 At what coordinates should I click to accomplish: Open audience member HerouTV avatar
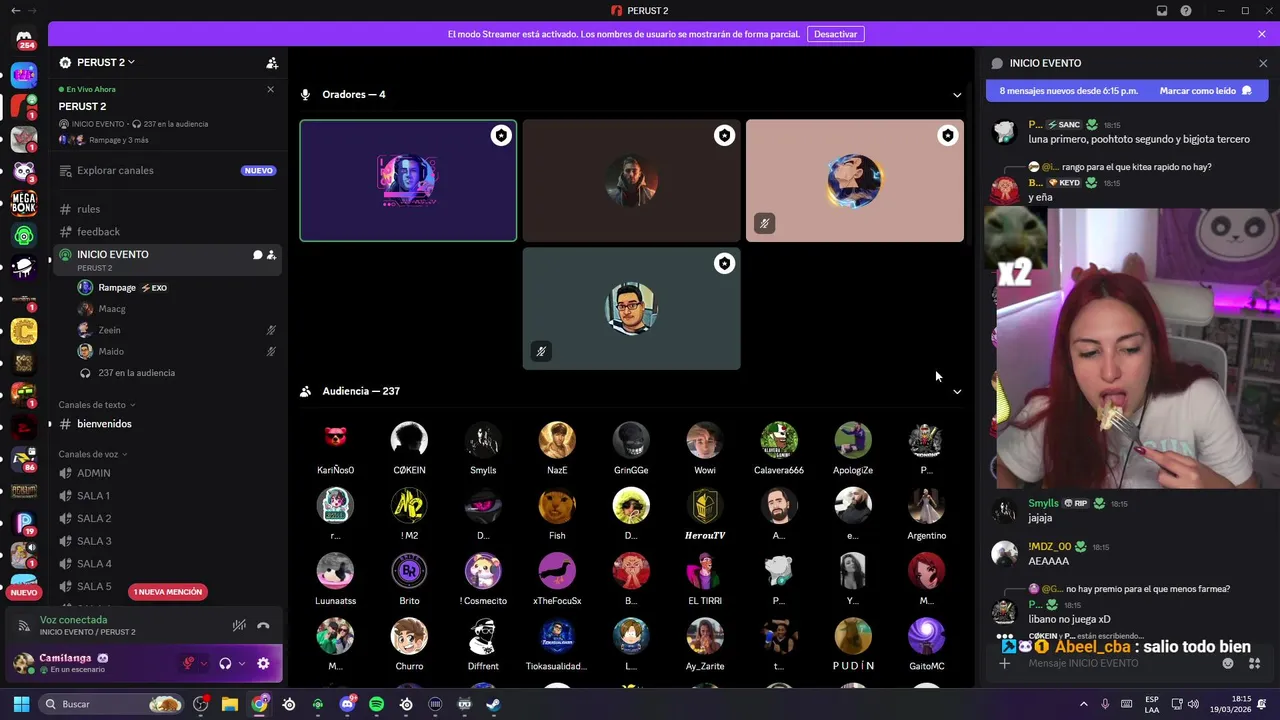pos(705,506)
